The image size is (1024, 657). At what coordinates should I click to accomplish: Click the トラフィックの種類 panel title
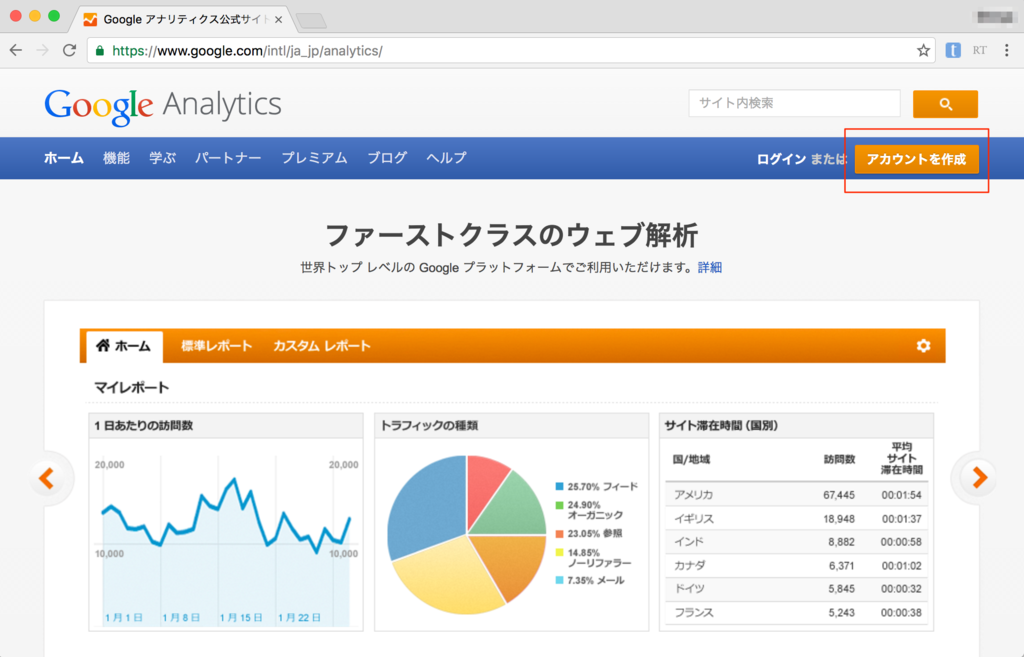[429, 425]
